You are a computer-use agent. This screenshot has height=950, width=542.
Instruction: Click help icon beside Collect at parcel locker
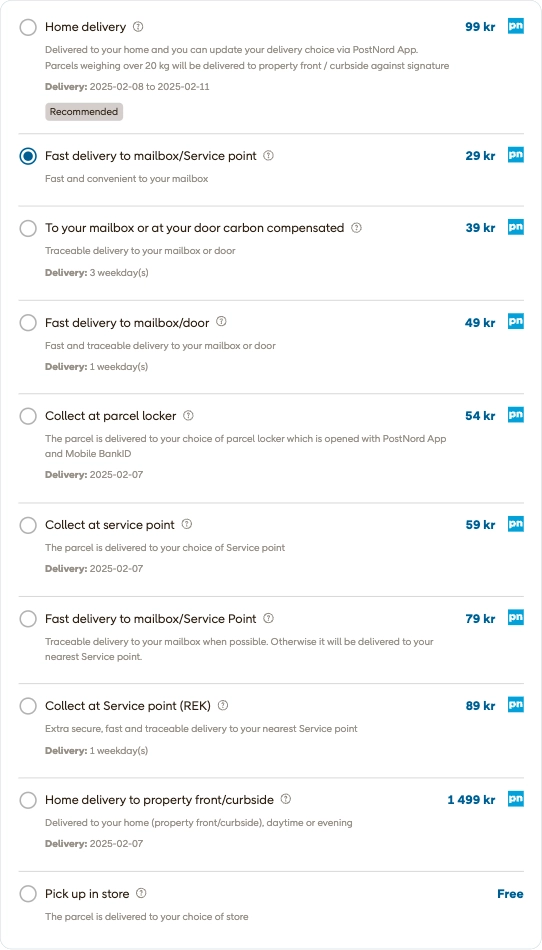tap(188, 416)
